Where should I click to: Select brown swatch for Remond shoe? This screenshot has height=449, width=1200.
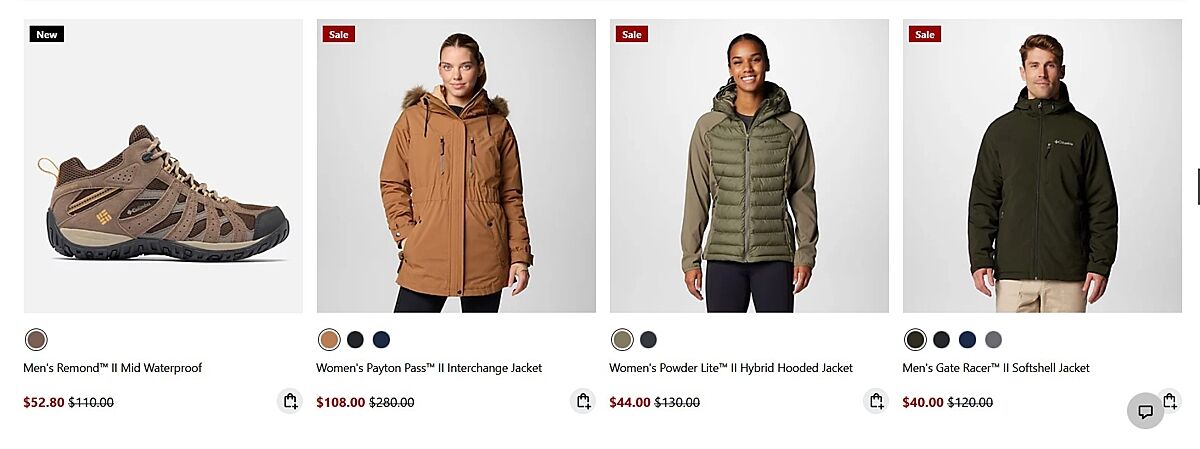(x=36, y=340)
